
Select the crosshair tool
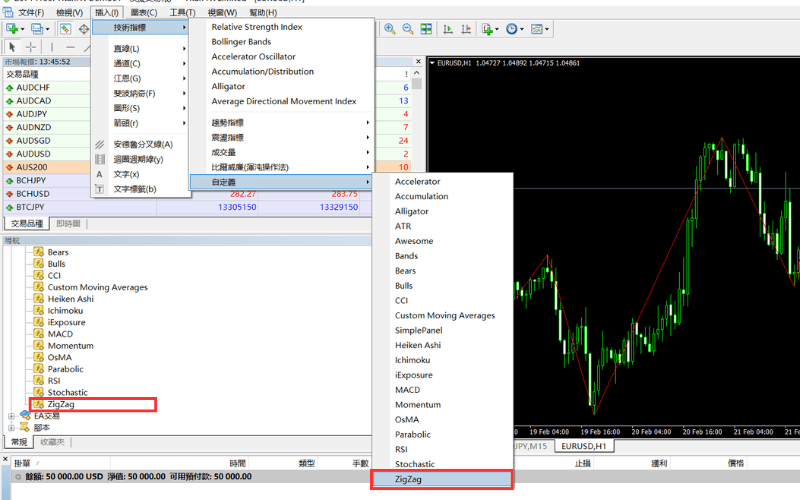31,47
